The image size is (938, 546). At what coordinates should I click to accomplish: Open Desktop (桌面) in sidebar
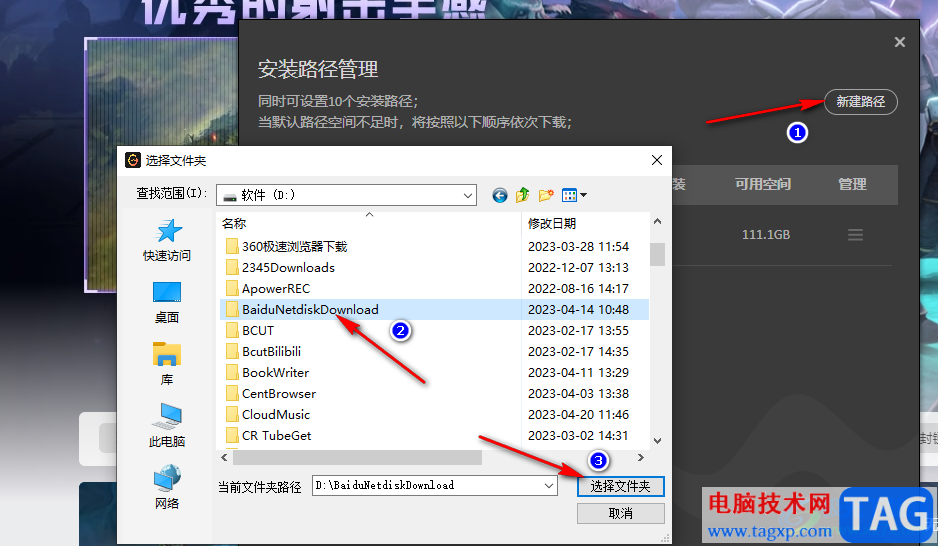point(167,303)
